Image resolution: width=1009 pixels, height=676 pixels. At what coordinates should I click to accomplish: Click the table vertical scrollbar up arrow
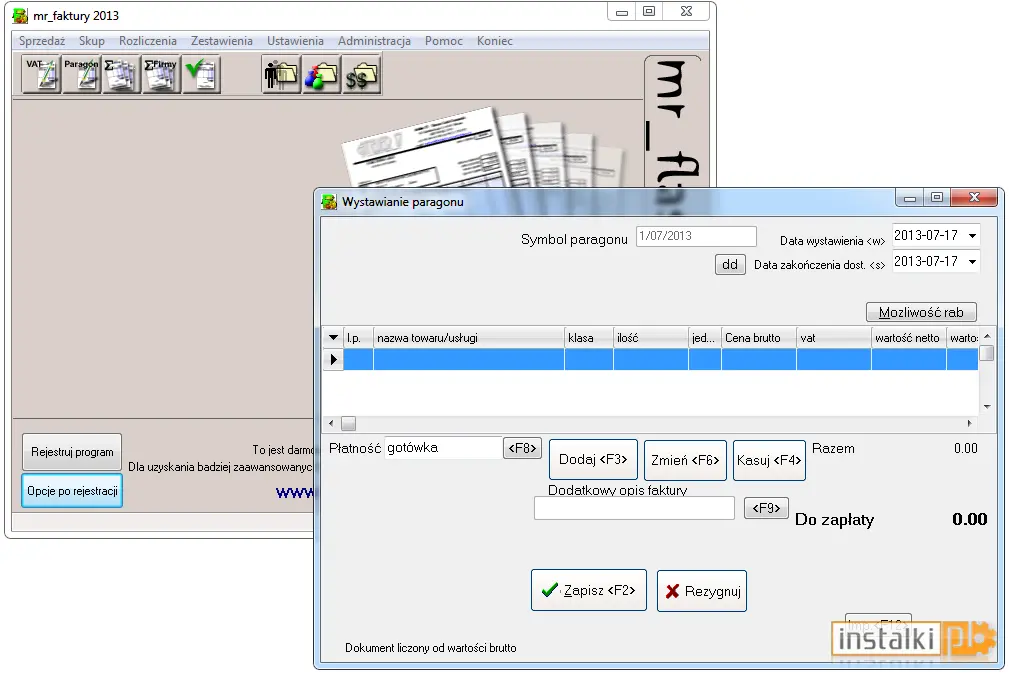click(986, 336)
